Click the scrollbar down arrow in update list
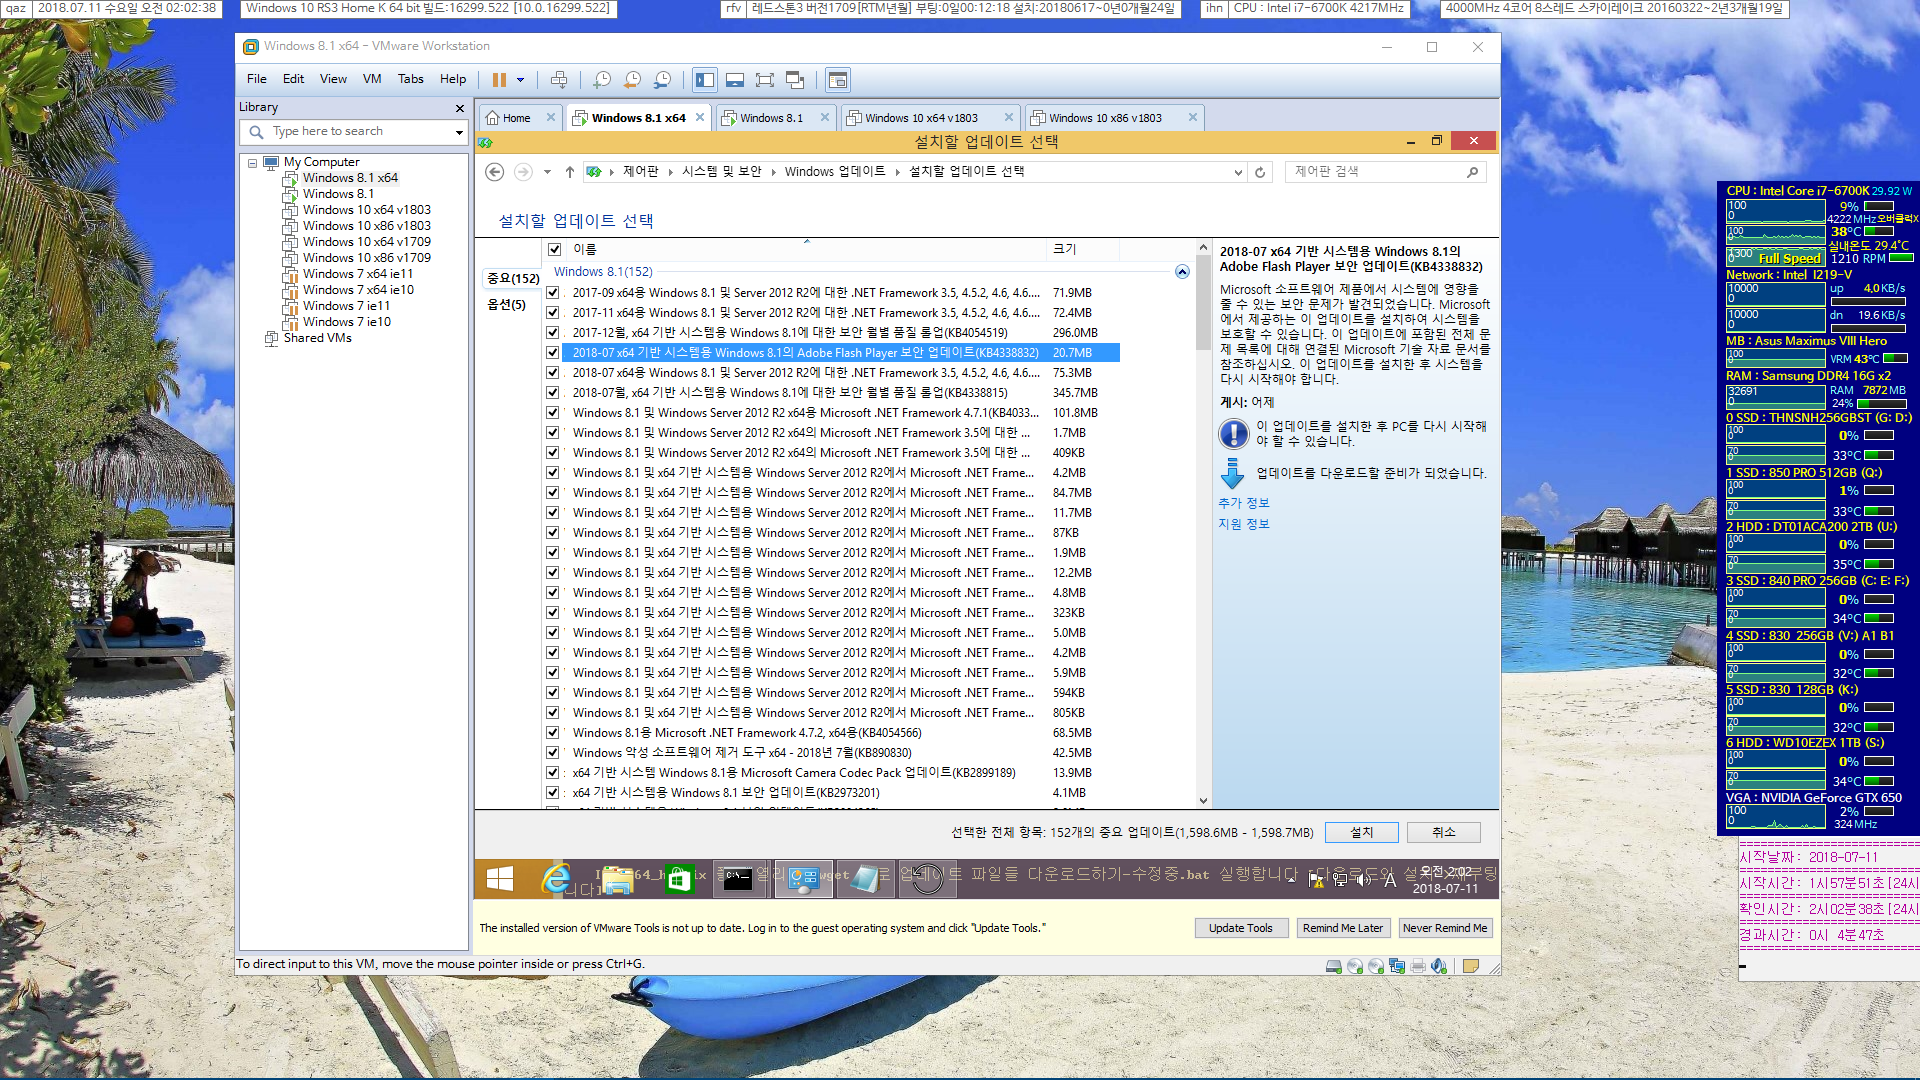1920x1080 pixels. coord(1203,801)
